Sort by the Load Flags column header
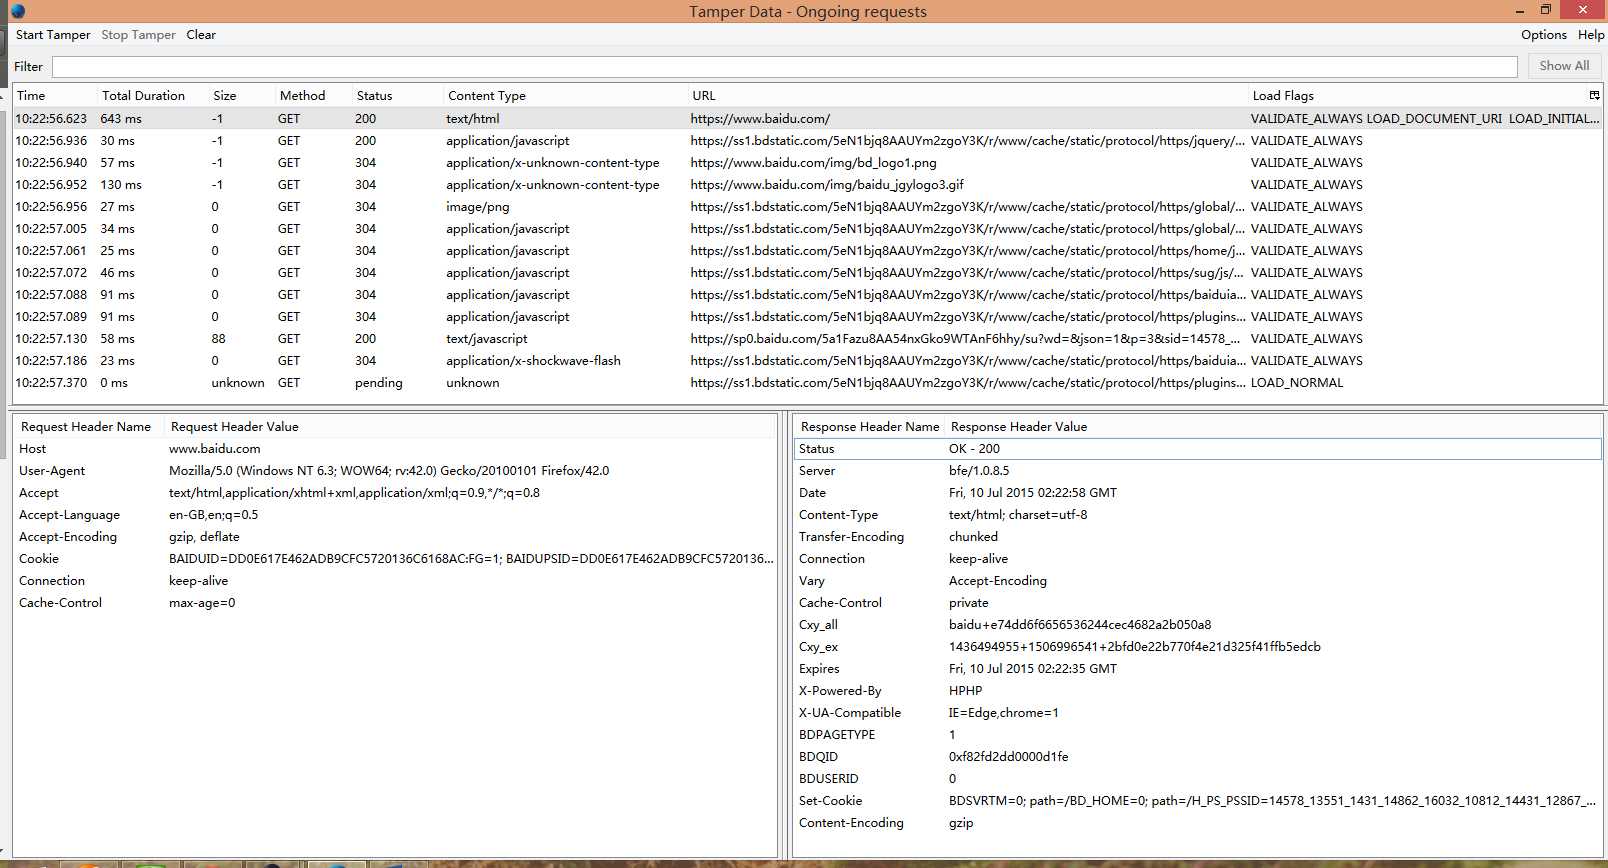This screenshot has height=868, width=1608. [x=1417, y=96]
